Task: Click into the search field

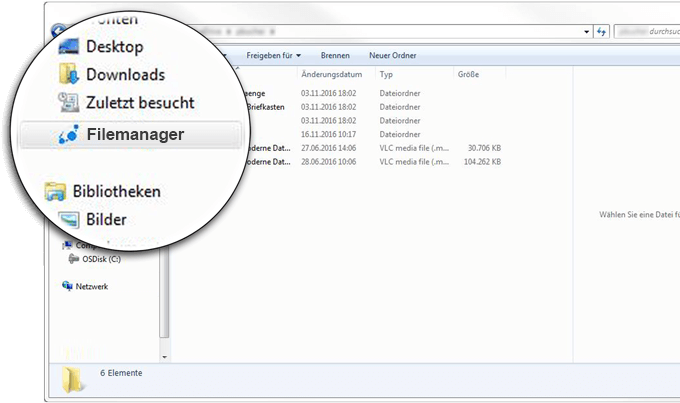Action: [647, 32]
